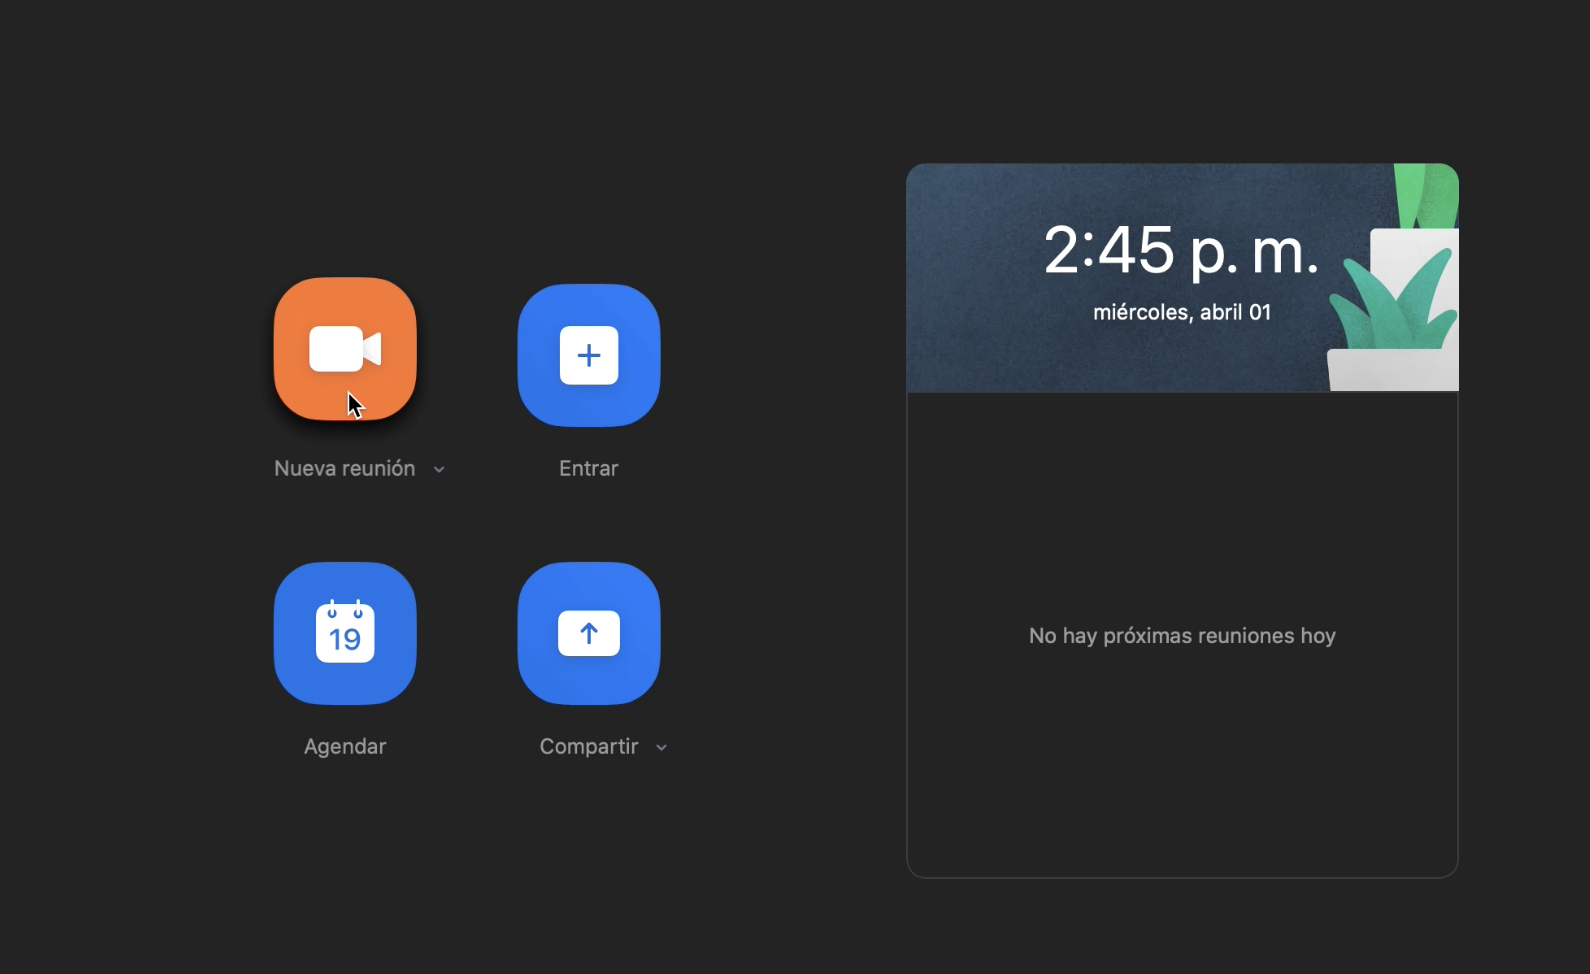Click the Nueva reunión label
1590x974 pixels.
click(345, 468)
